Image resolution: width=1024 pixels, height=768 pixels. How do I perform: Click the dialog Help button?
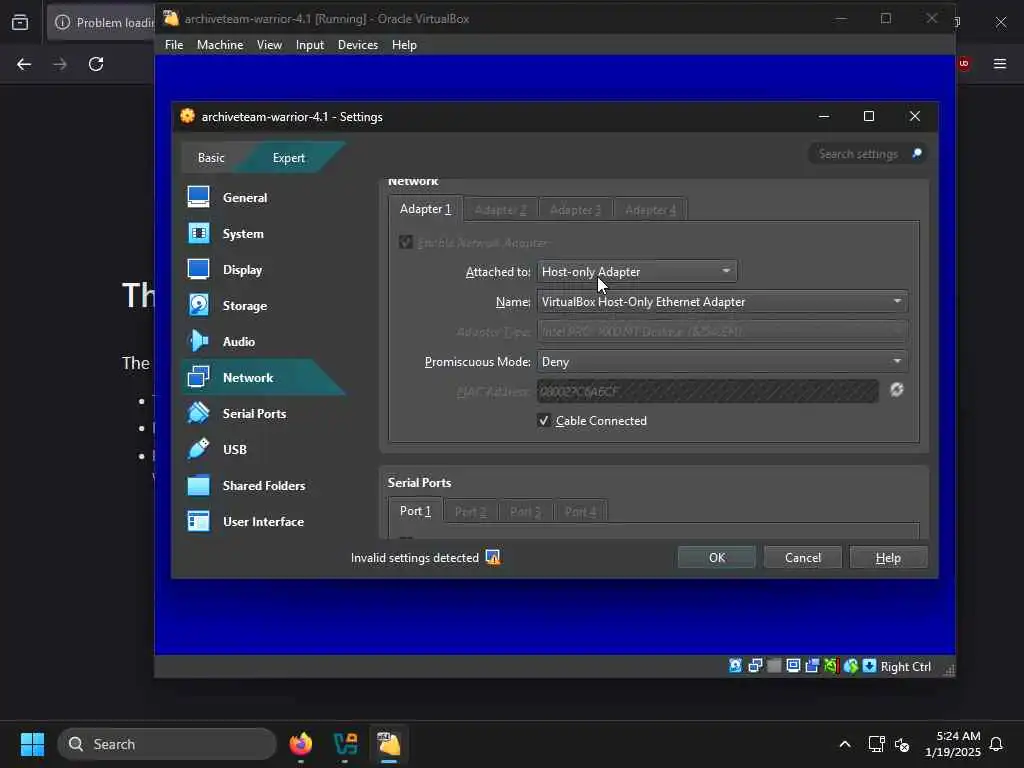[x=888, y=557]
